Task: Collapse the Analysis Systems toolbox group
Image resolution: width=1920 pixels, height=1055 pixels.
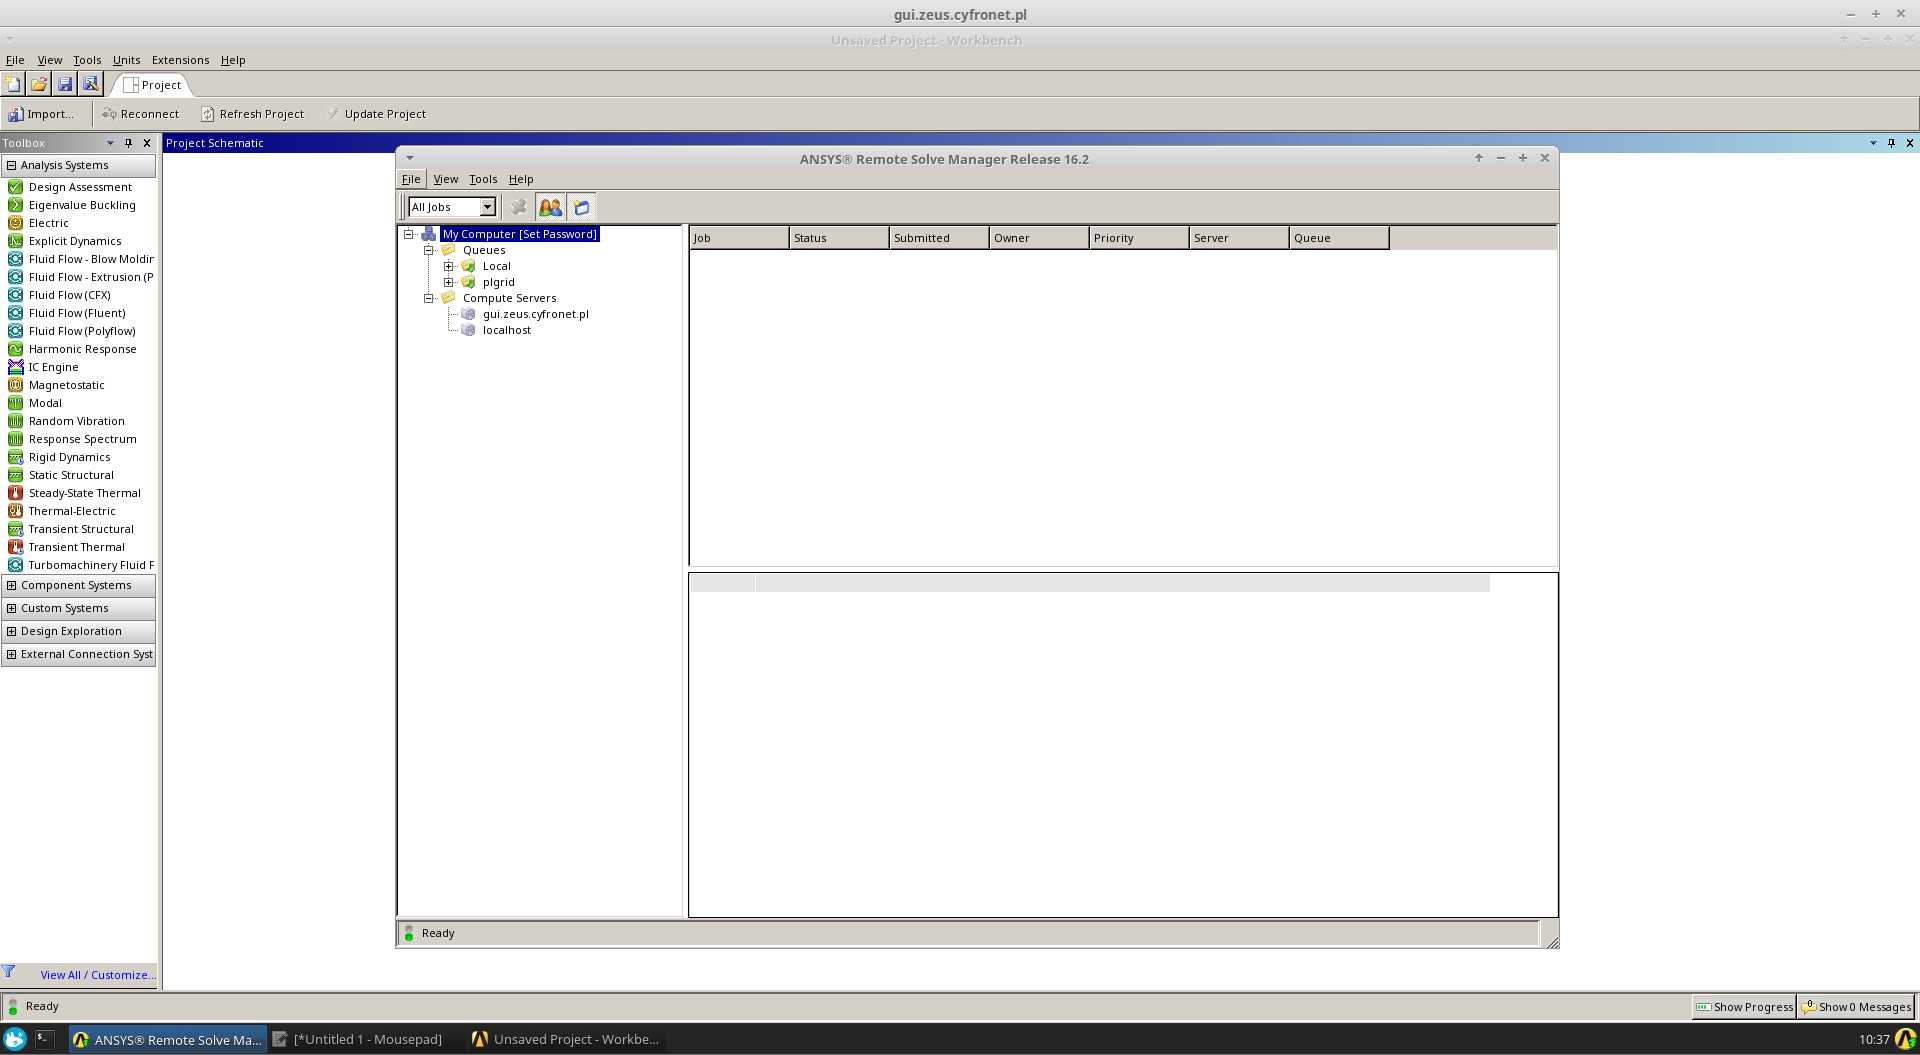Action: click(x=11, y=165)
